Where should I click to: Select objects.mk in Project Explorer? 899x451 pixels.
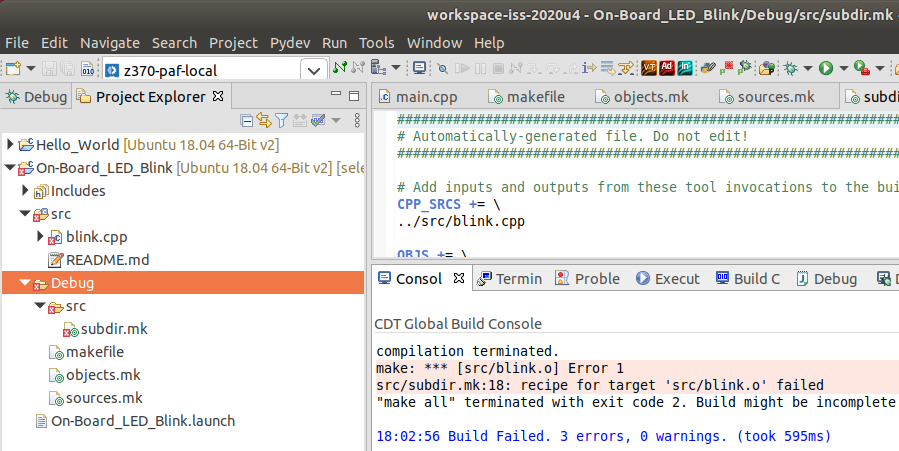[x=103, y=375]
